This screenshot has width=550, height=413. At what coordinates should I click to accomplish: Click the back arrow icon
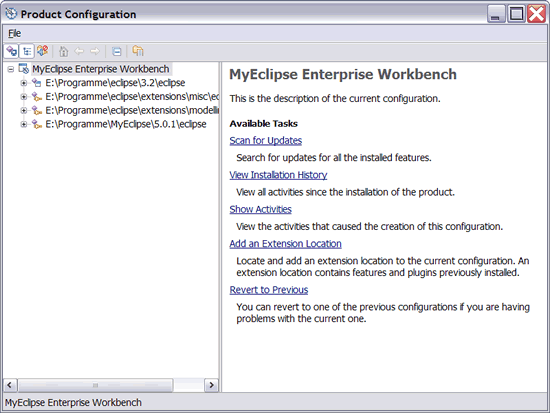[79, 52]
